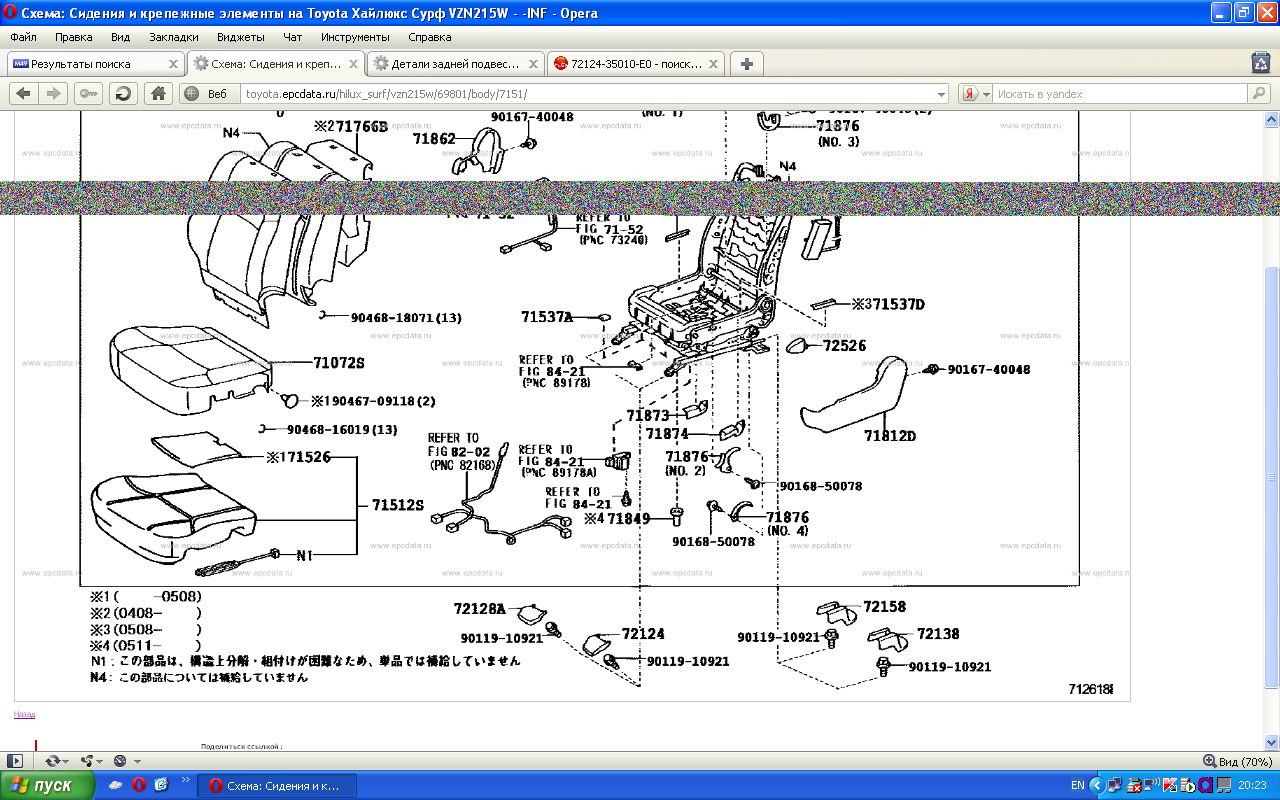This screenshot has height=800, width=1280.
Task: Click part number 72526 in diagram
Action: click(x=844, y=346)
